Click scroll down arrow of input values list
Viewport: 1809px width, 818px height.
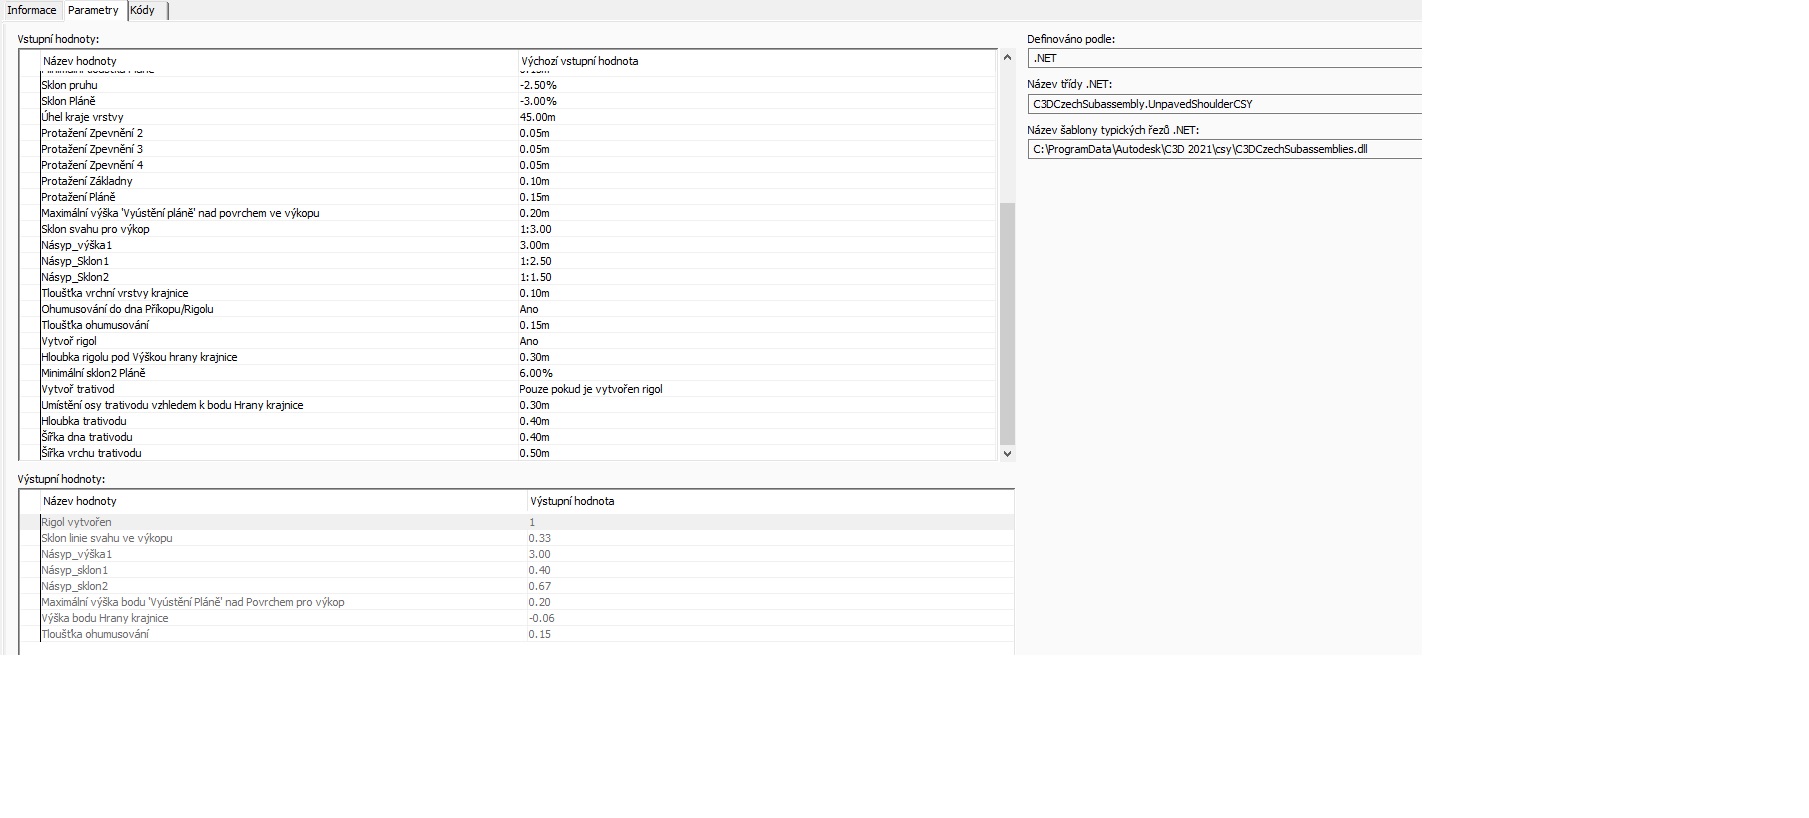[x=1007, y=453]
